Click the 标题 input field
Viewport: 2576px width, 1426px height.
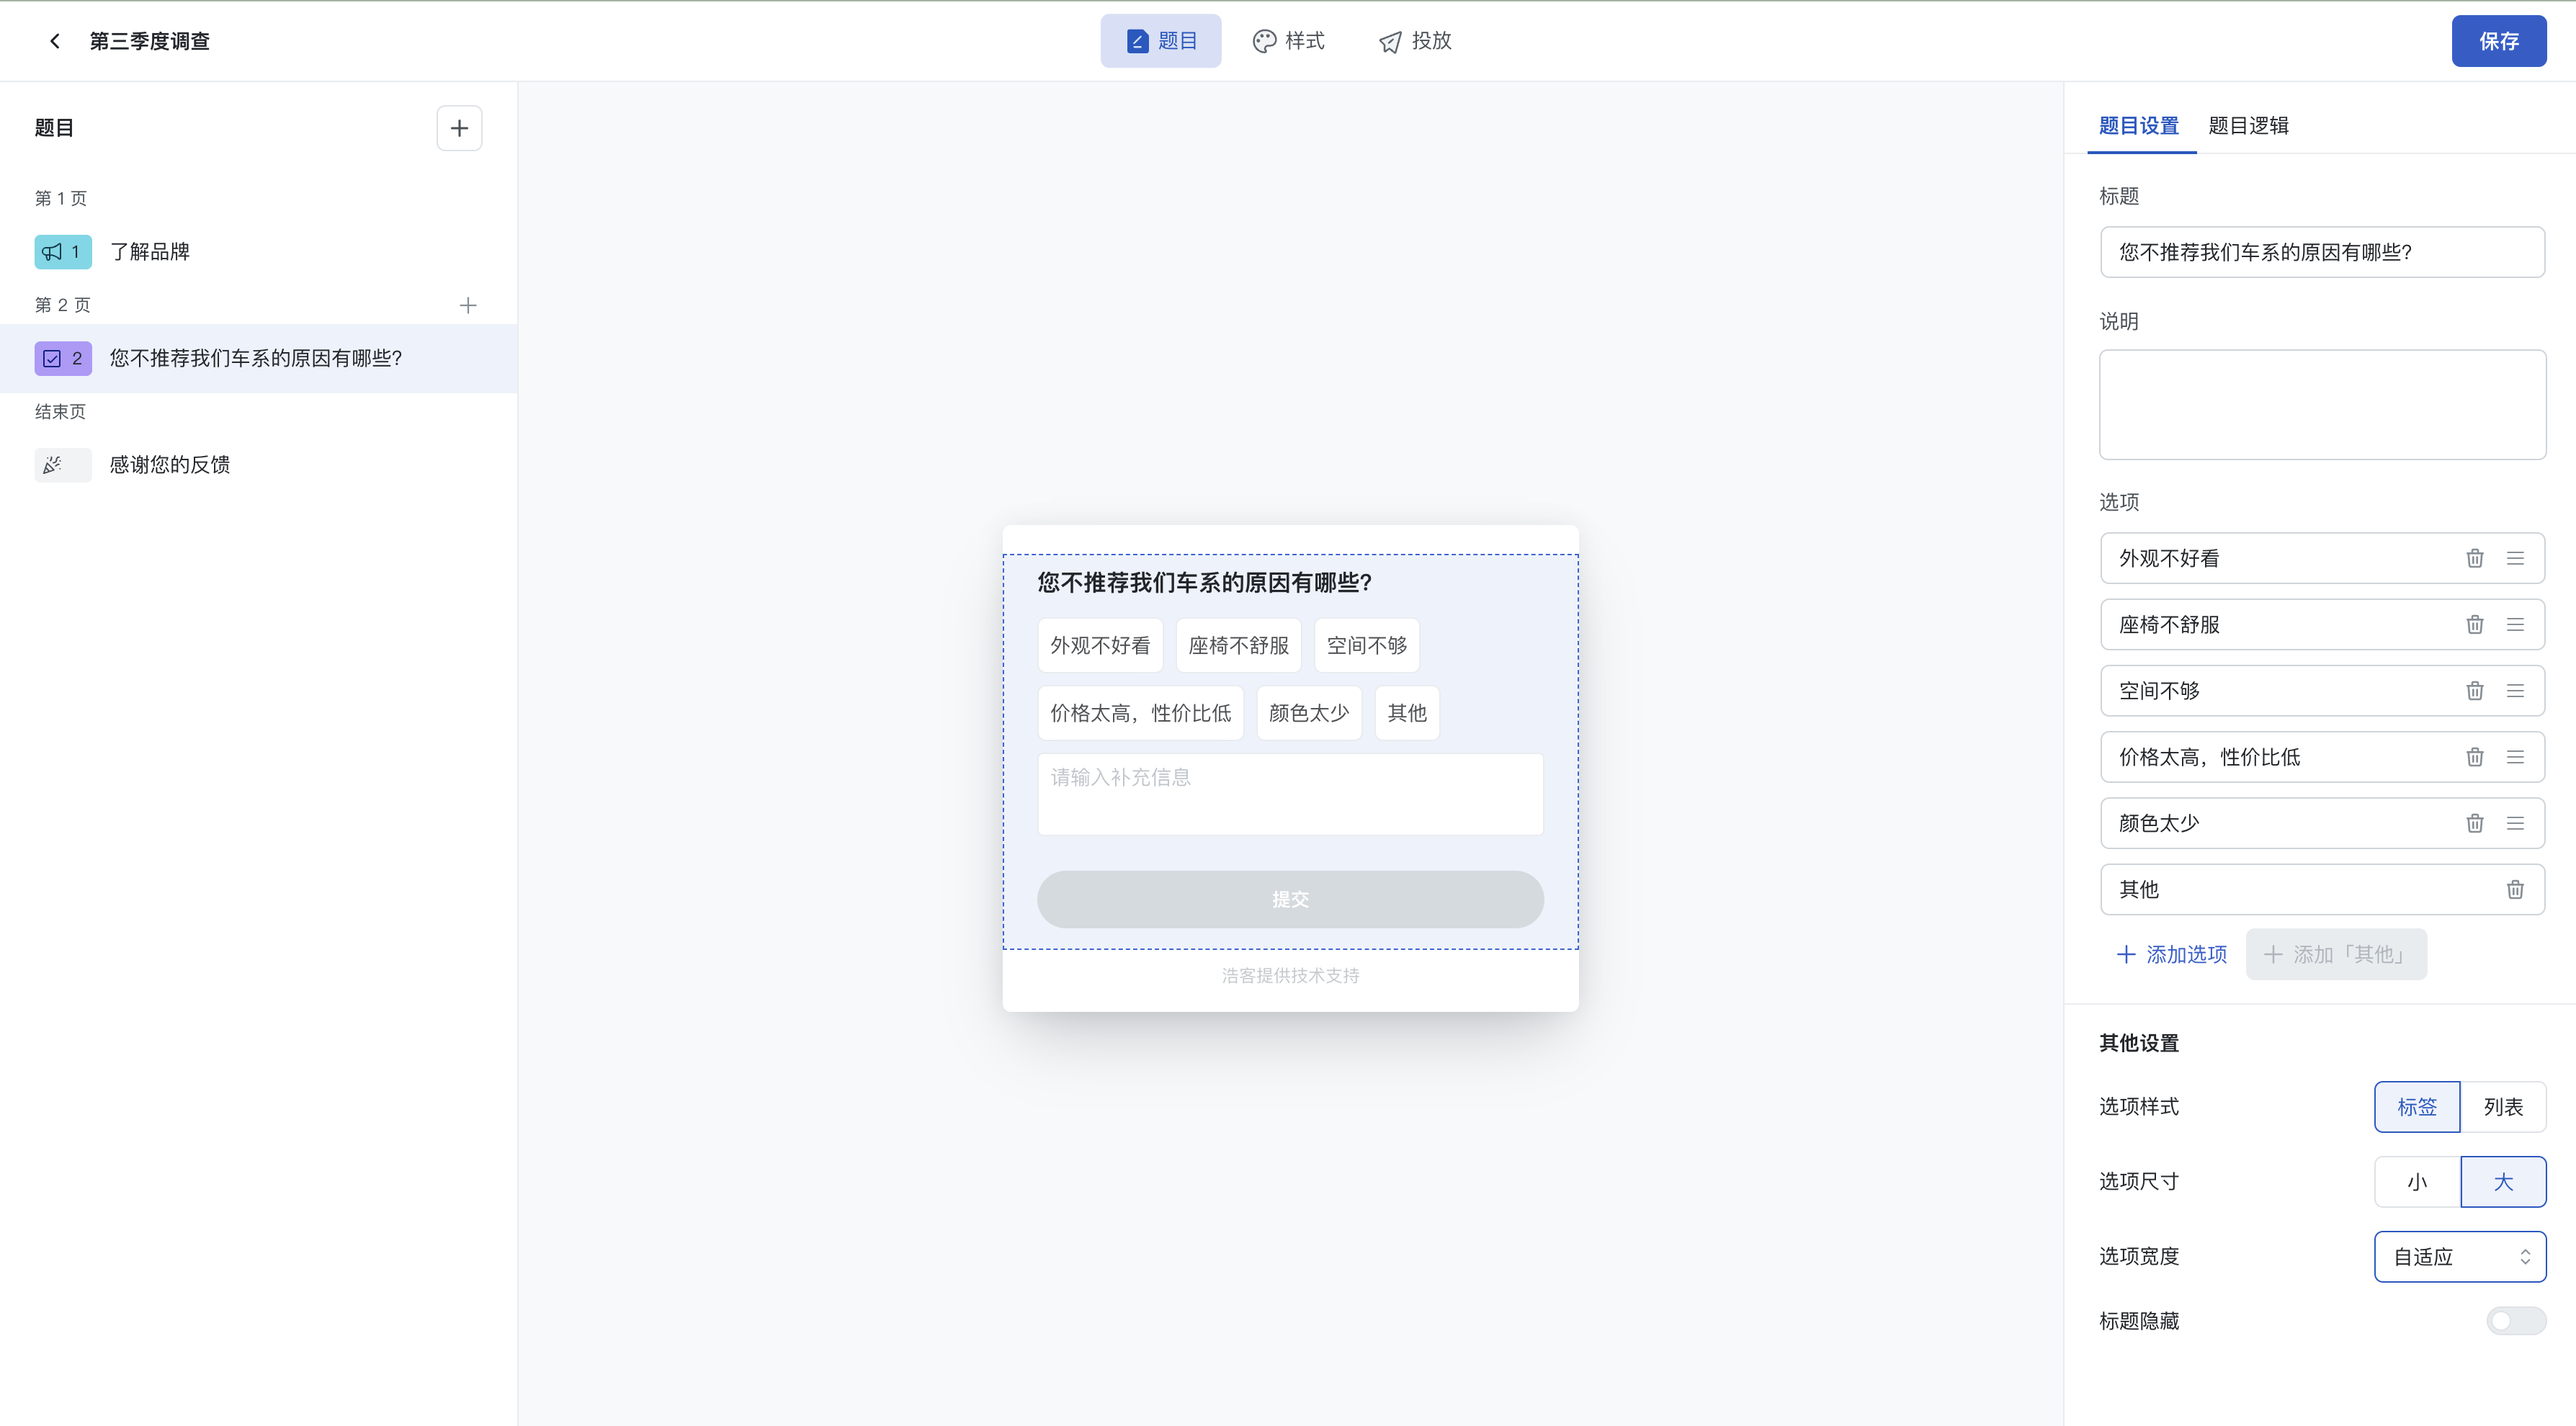(2322, 252)
